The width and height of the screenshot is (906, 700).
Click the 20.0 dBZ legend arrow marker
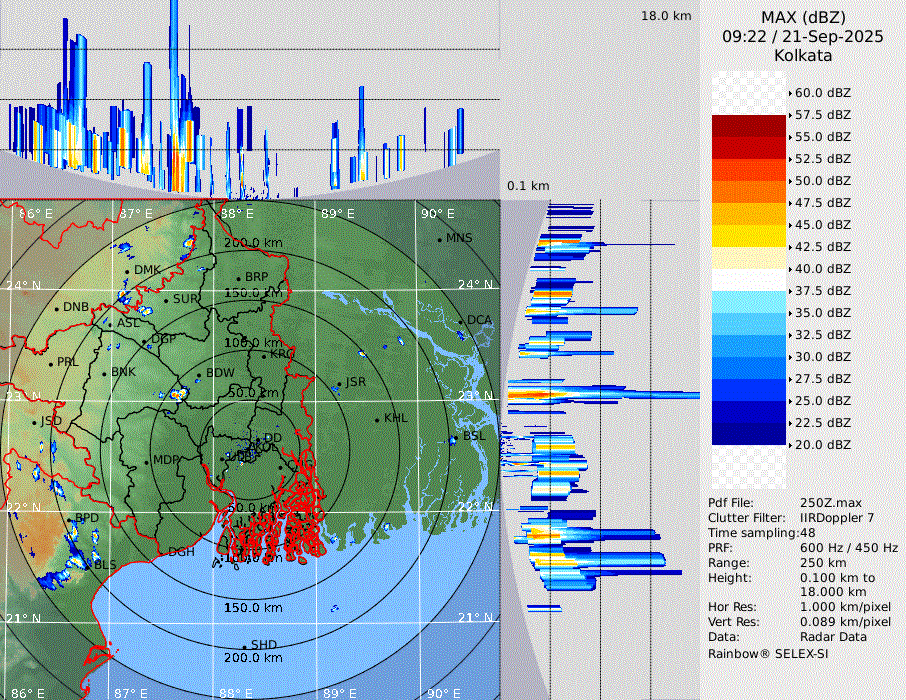pos(791,445)
